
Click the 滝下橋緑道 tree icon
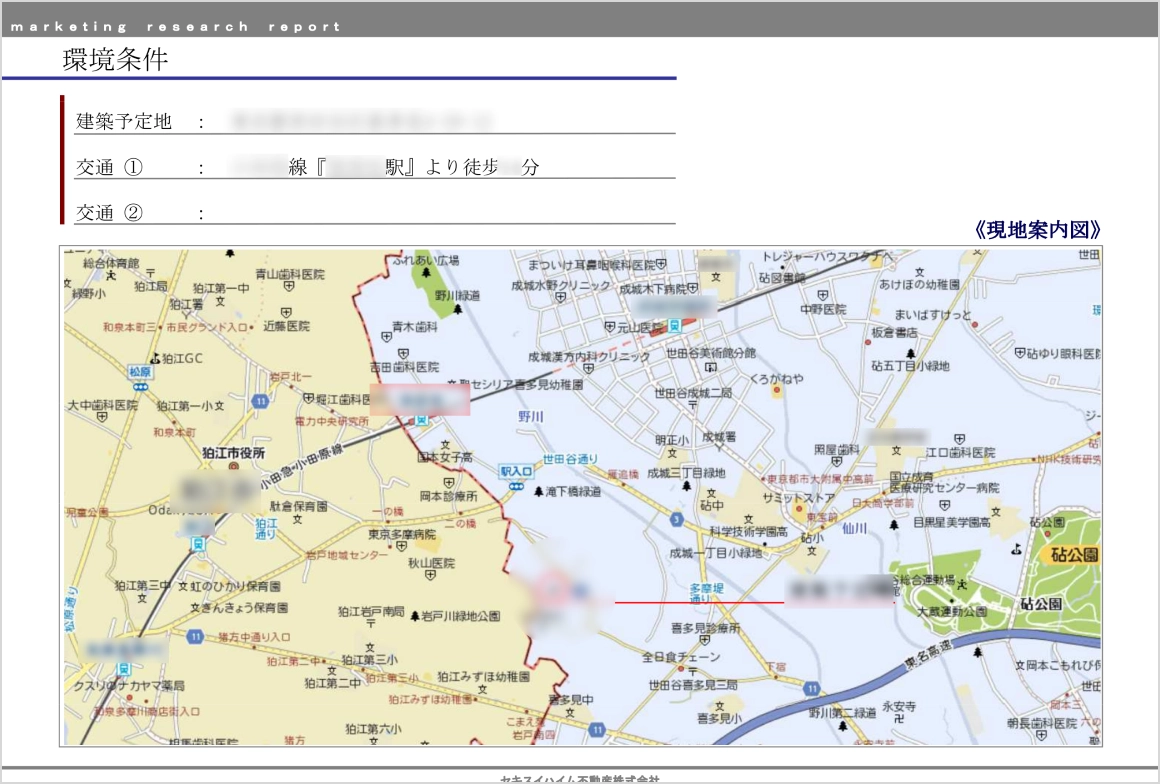coord(539,492)
